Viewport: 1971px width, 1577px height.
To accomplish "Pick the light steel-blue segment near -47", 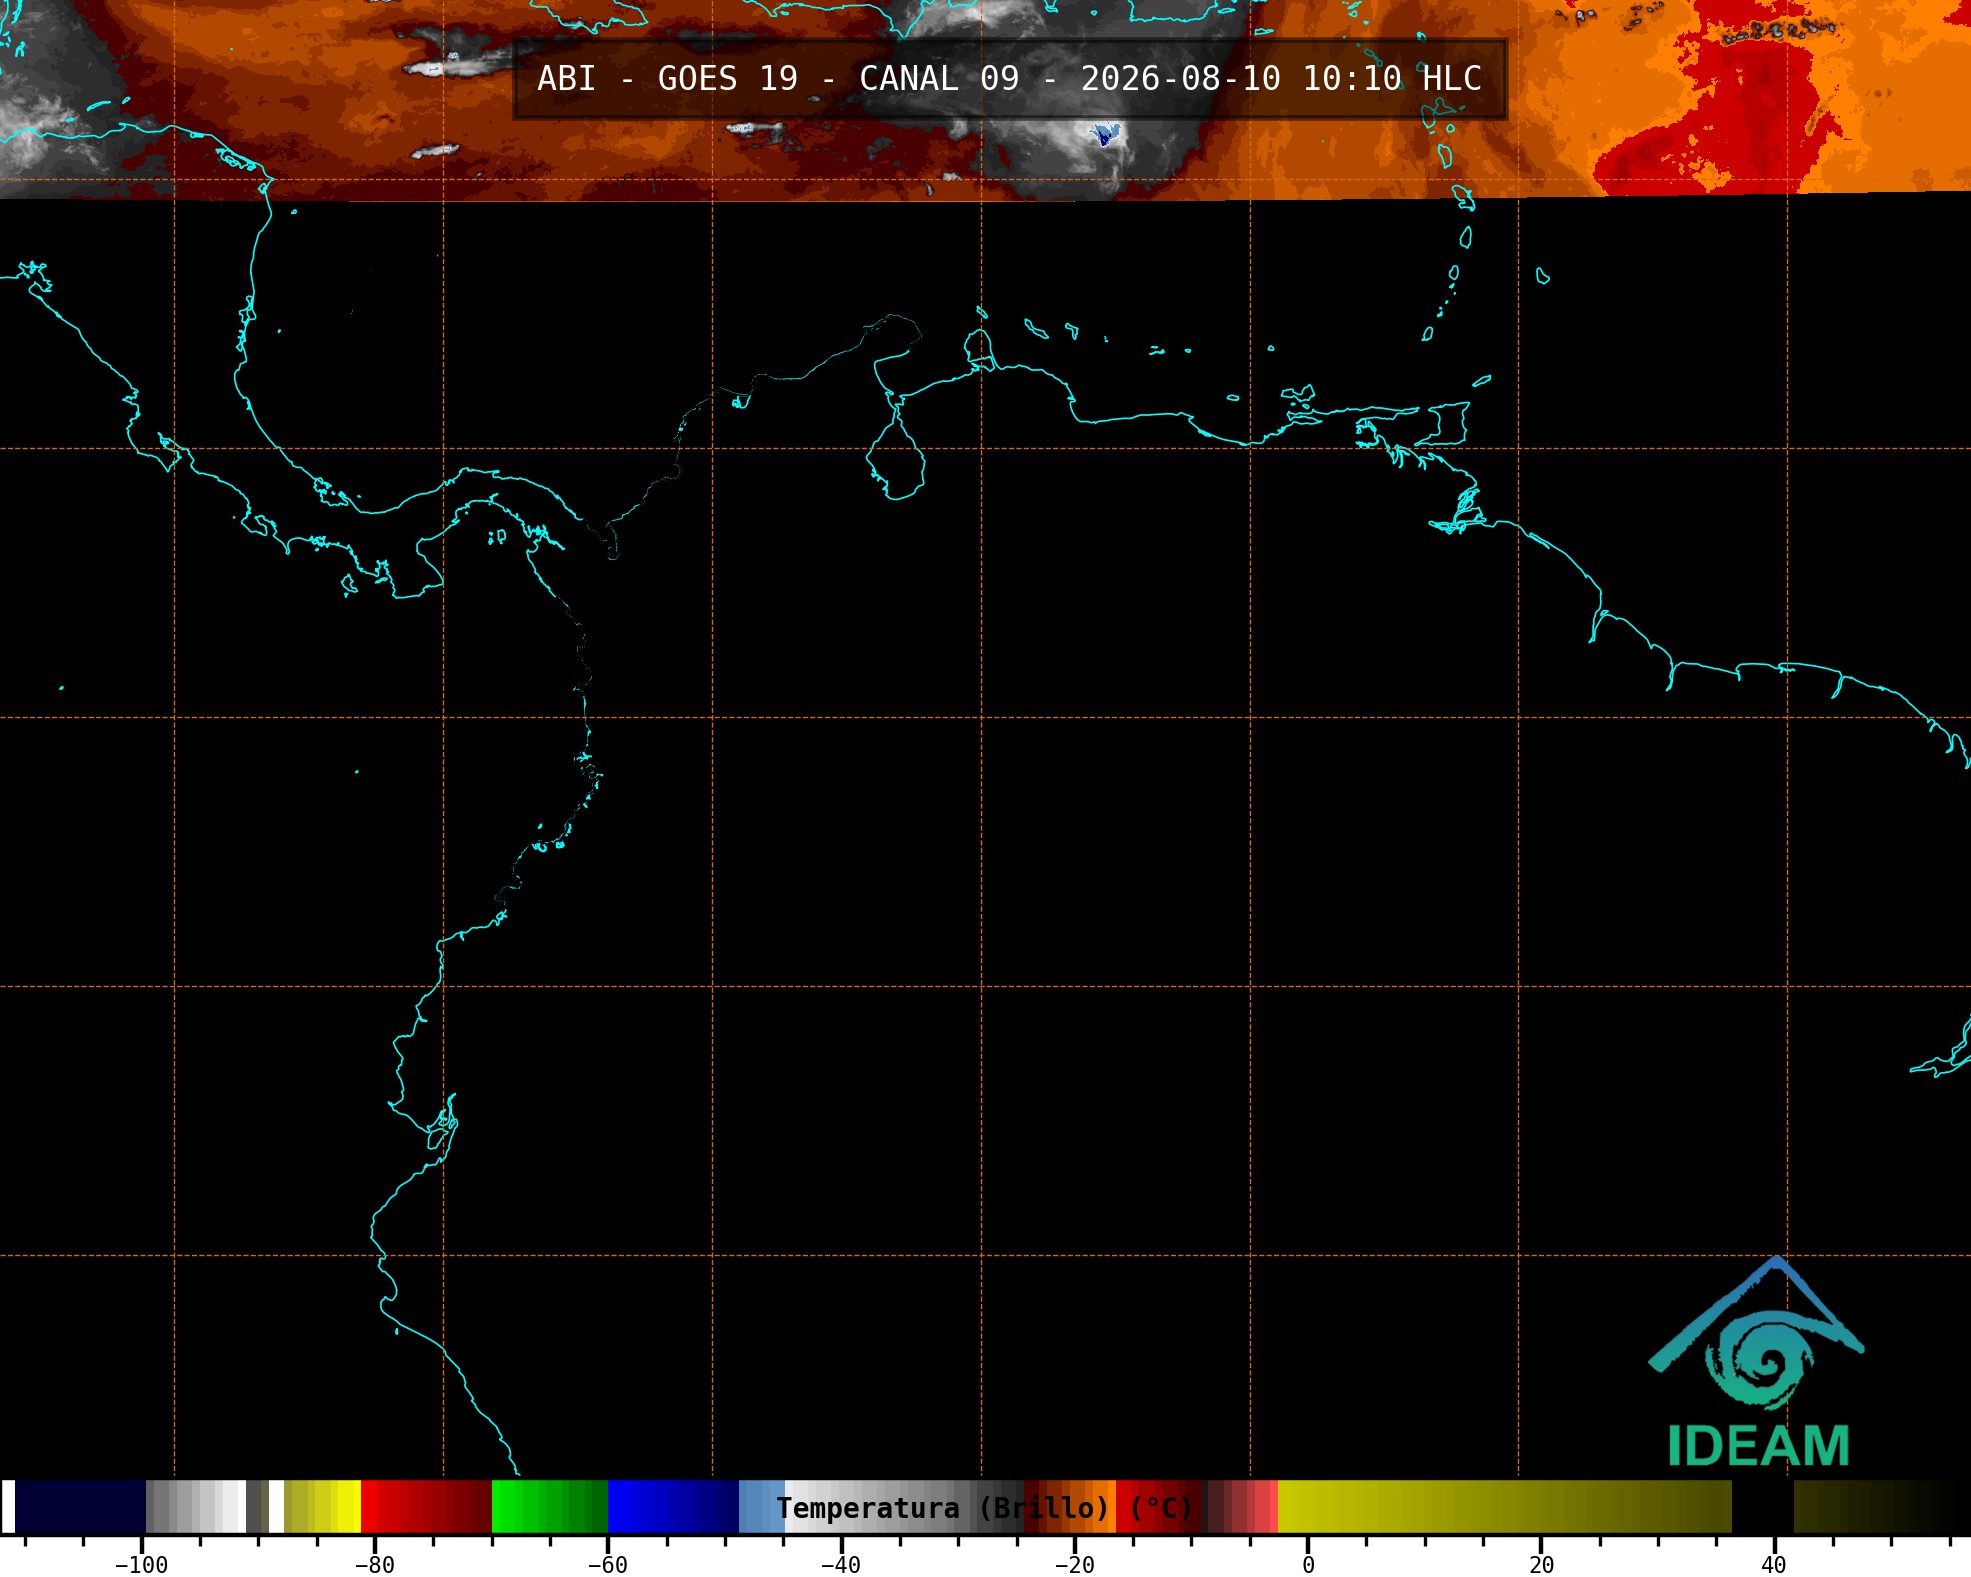I will click(x=762, y=1506).
